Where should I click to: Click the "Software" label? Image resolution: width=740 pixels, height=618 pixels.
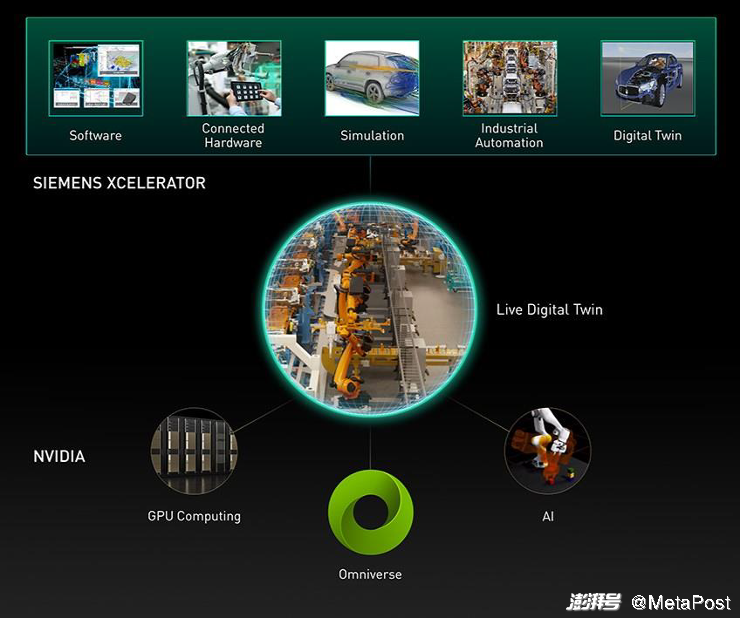pyautogui.click(x=96, y=136)
